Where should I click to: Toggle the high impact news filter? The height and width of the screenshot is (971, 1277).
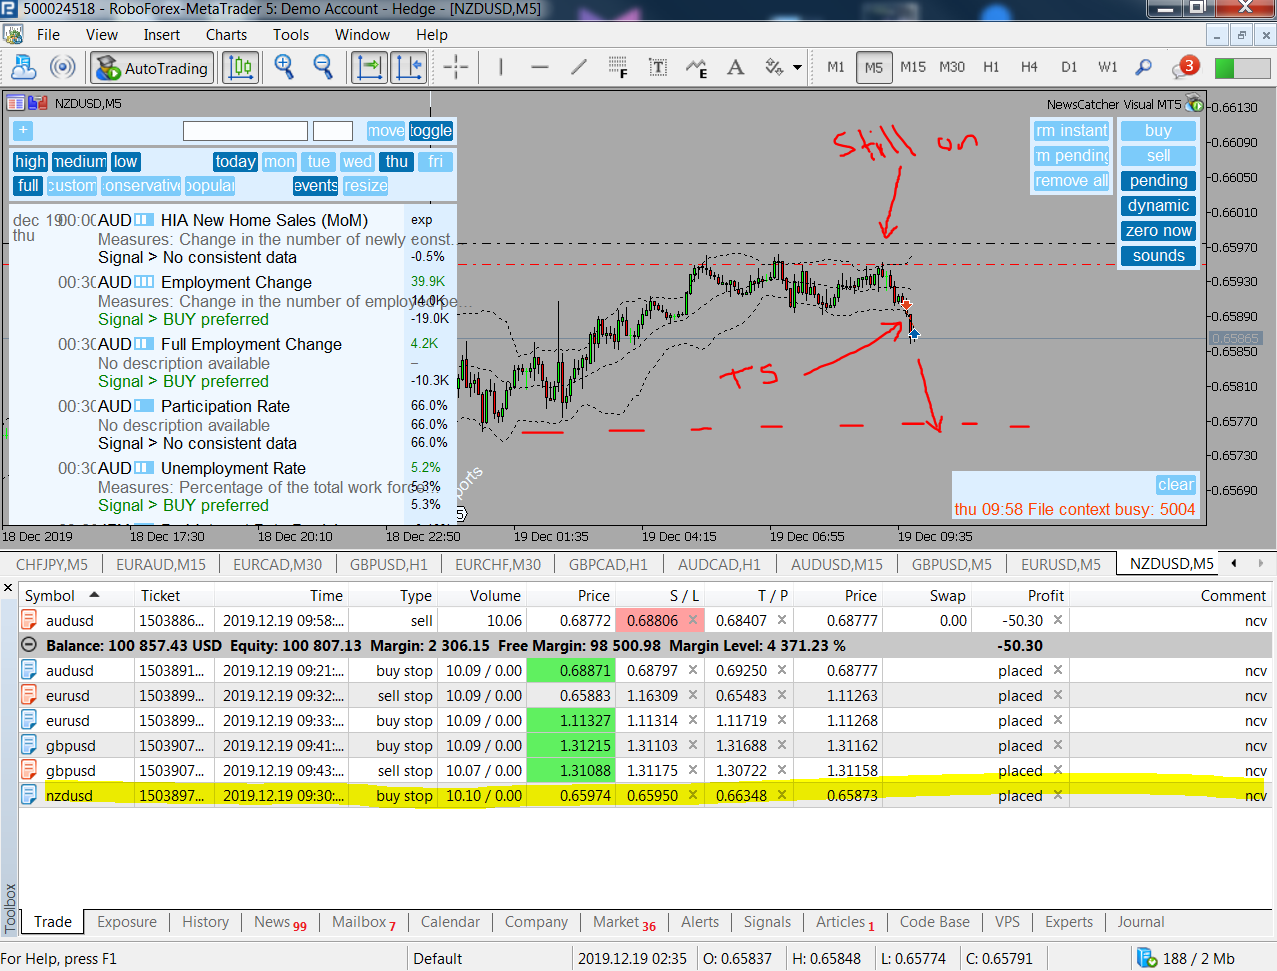click(x=30, y=162)
